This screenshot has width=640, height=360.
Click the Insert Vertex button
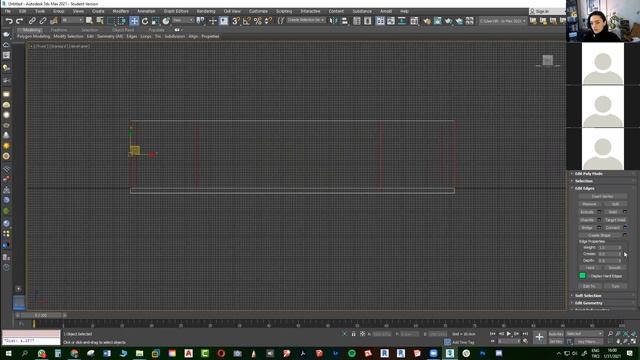coord(602,197)
